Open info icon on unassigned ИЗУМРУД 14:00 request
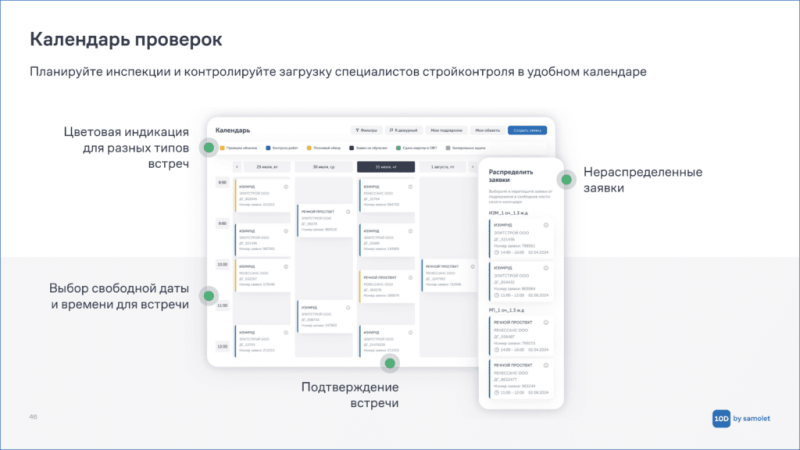The height and width of the screenshot is (450, 800). tap(545, 225)
